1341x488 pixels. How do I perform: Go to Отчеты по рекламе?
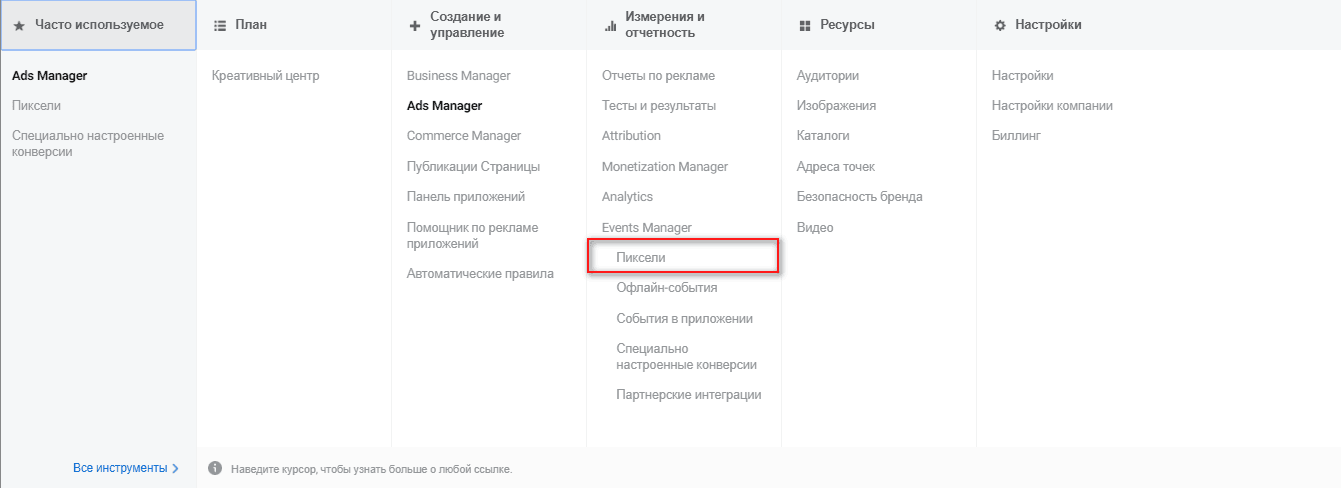658,76
